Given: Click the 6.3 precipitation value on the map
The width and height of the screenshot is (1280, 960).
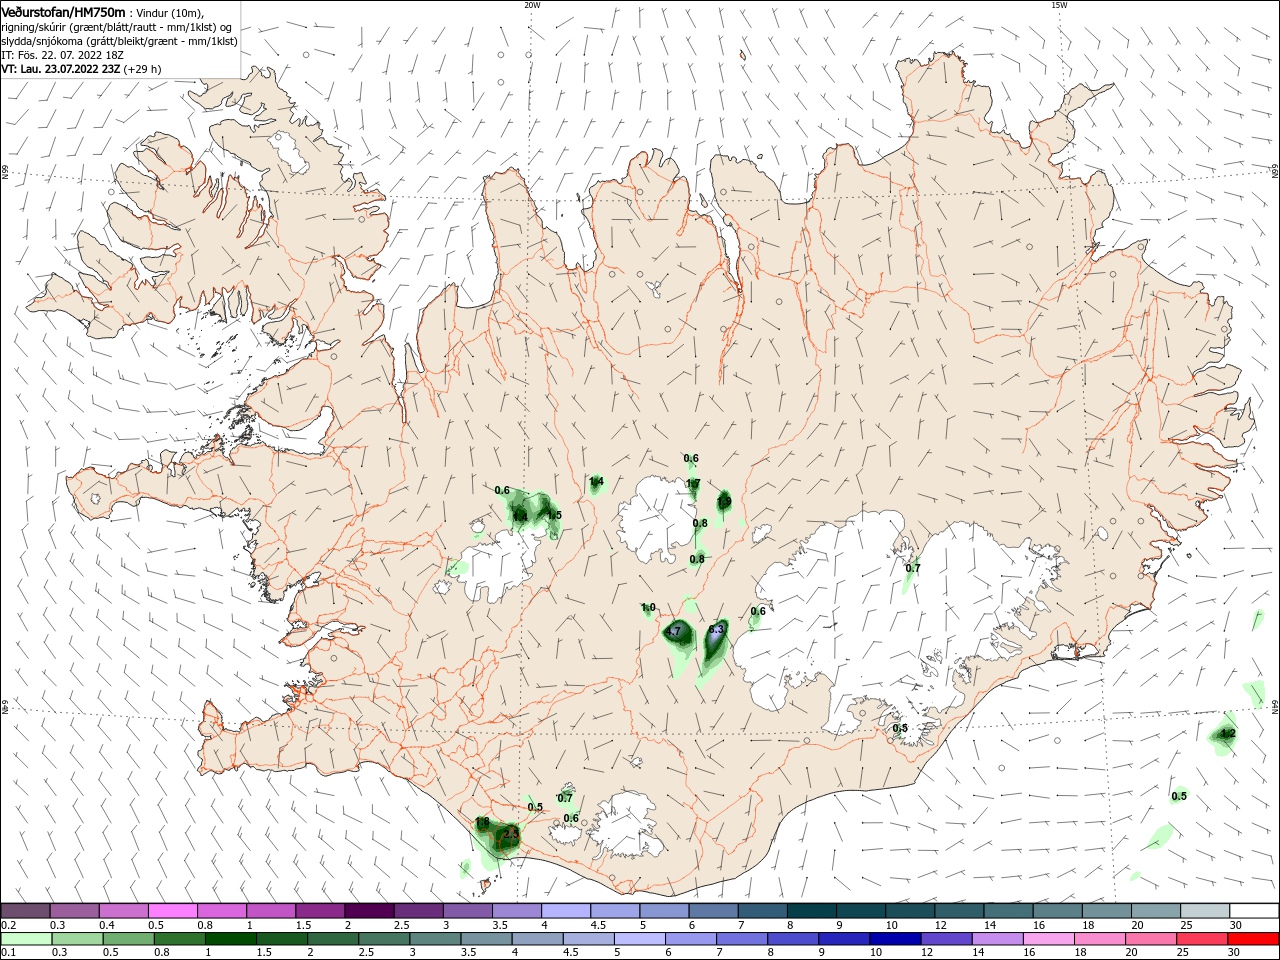Looking at the screenshot, I should pyautogui.click(x=716, y=630).
